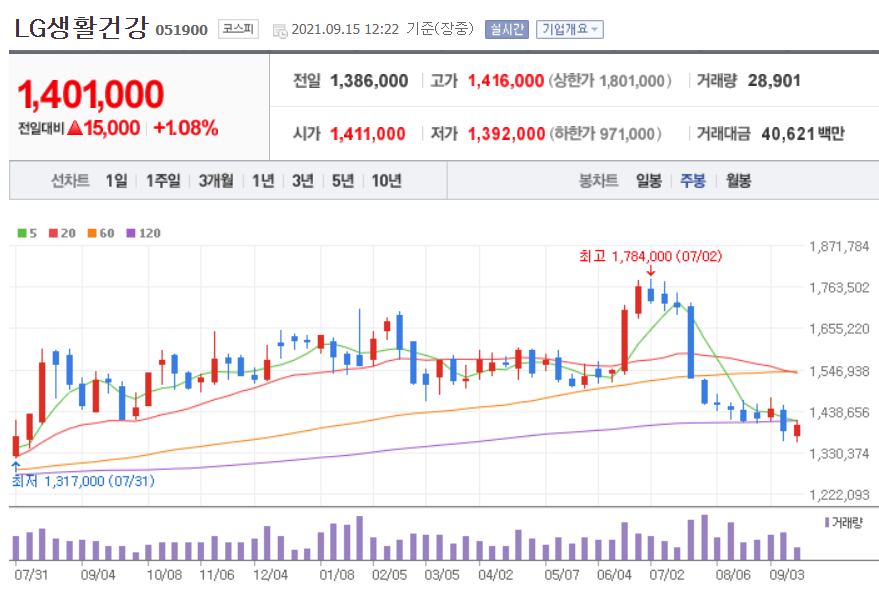879x592 pixels.
Task: Click the stock code 051900 link
Action: 180,29
